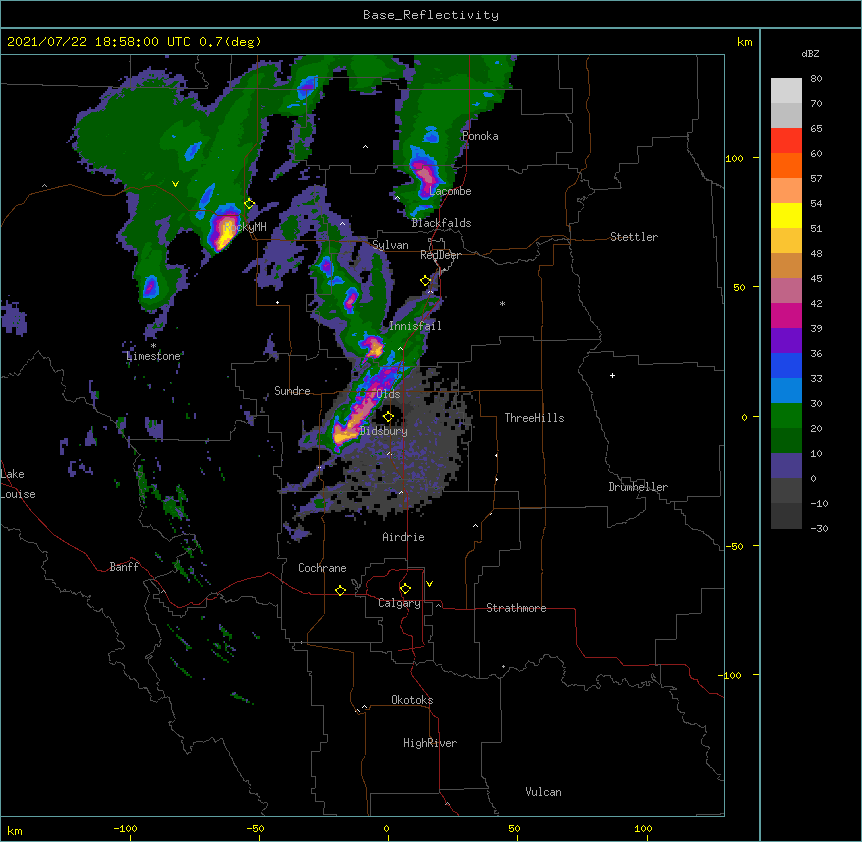Select the Olds city label

click(388, 394)
